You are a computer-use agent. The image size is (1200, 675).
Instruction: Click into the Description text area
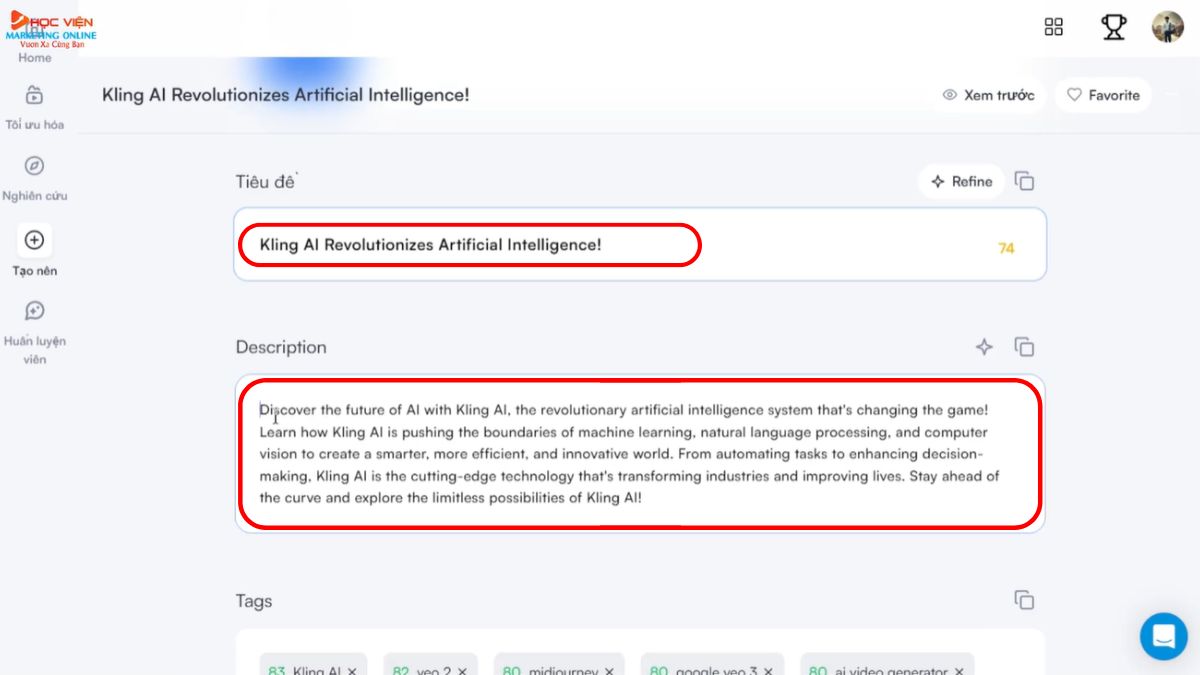tap(640, 453)
